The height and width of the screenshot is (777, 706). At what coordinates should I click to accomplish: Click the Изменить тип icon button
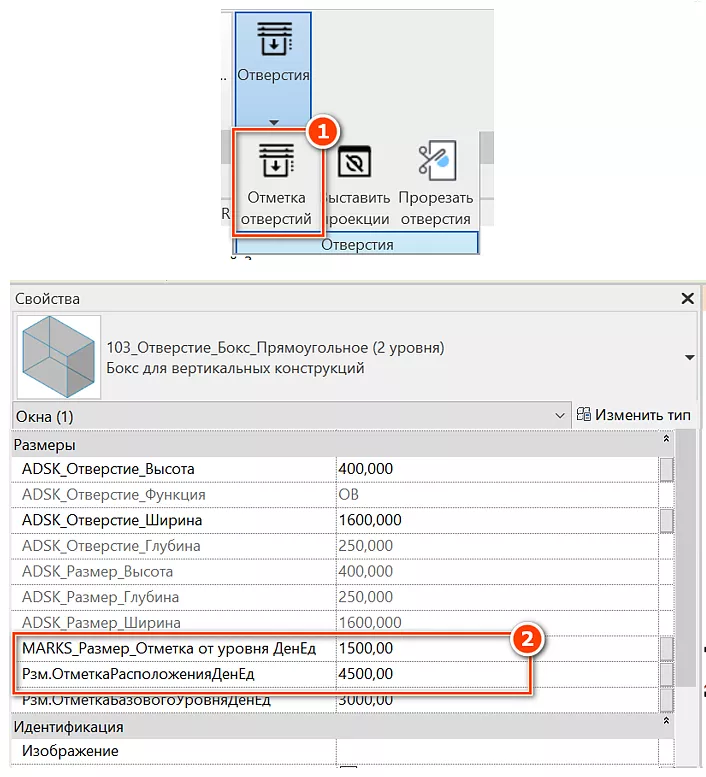pos(585,415)
